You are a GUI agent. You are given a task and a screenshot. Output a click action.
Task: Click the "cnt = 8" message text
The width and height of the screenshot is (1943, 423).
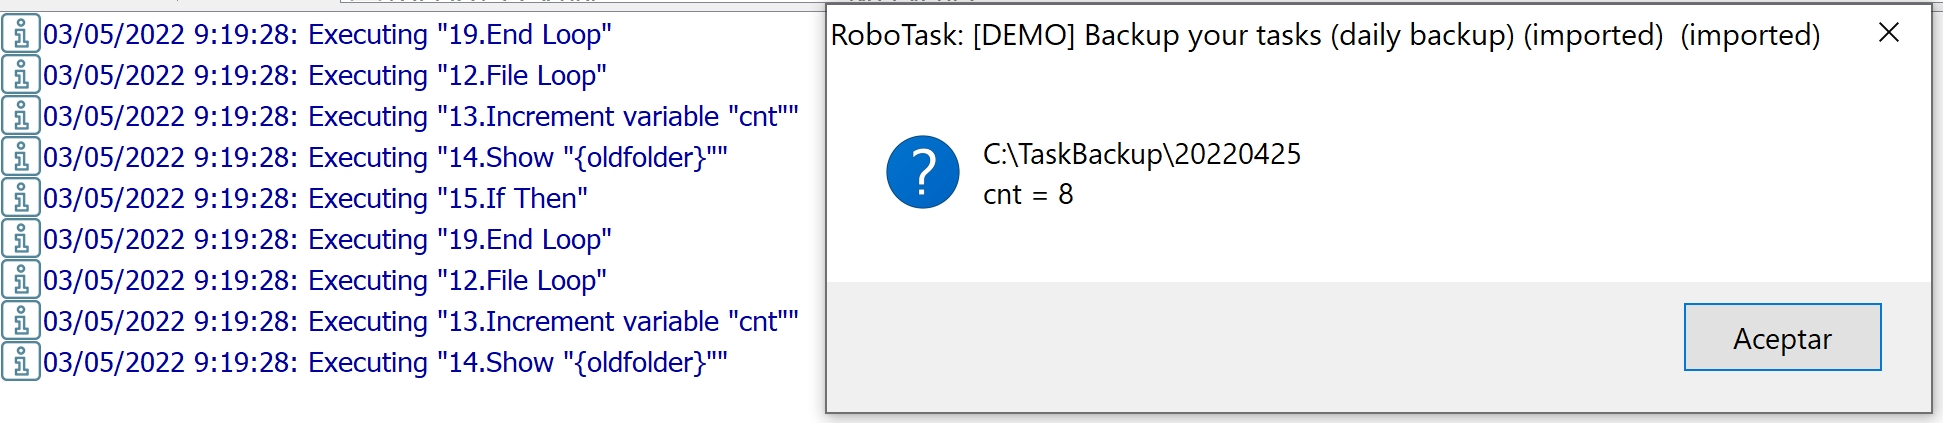tap(1028, 194)
